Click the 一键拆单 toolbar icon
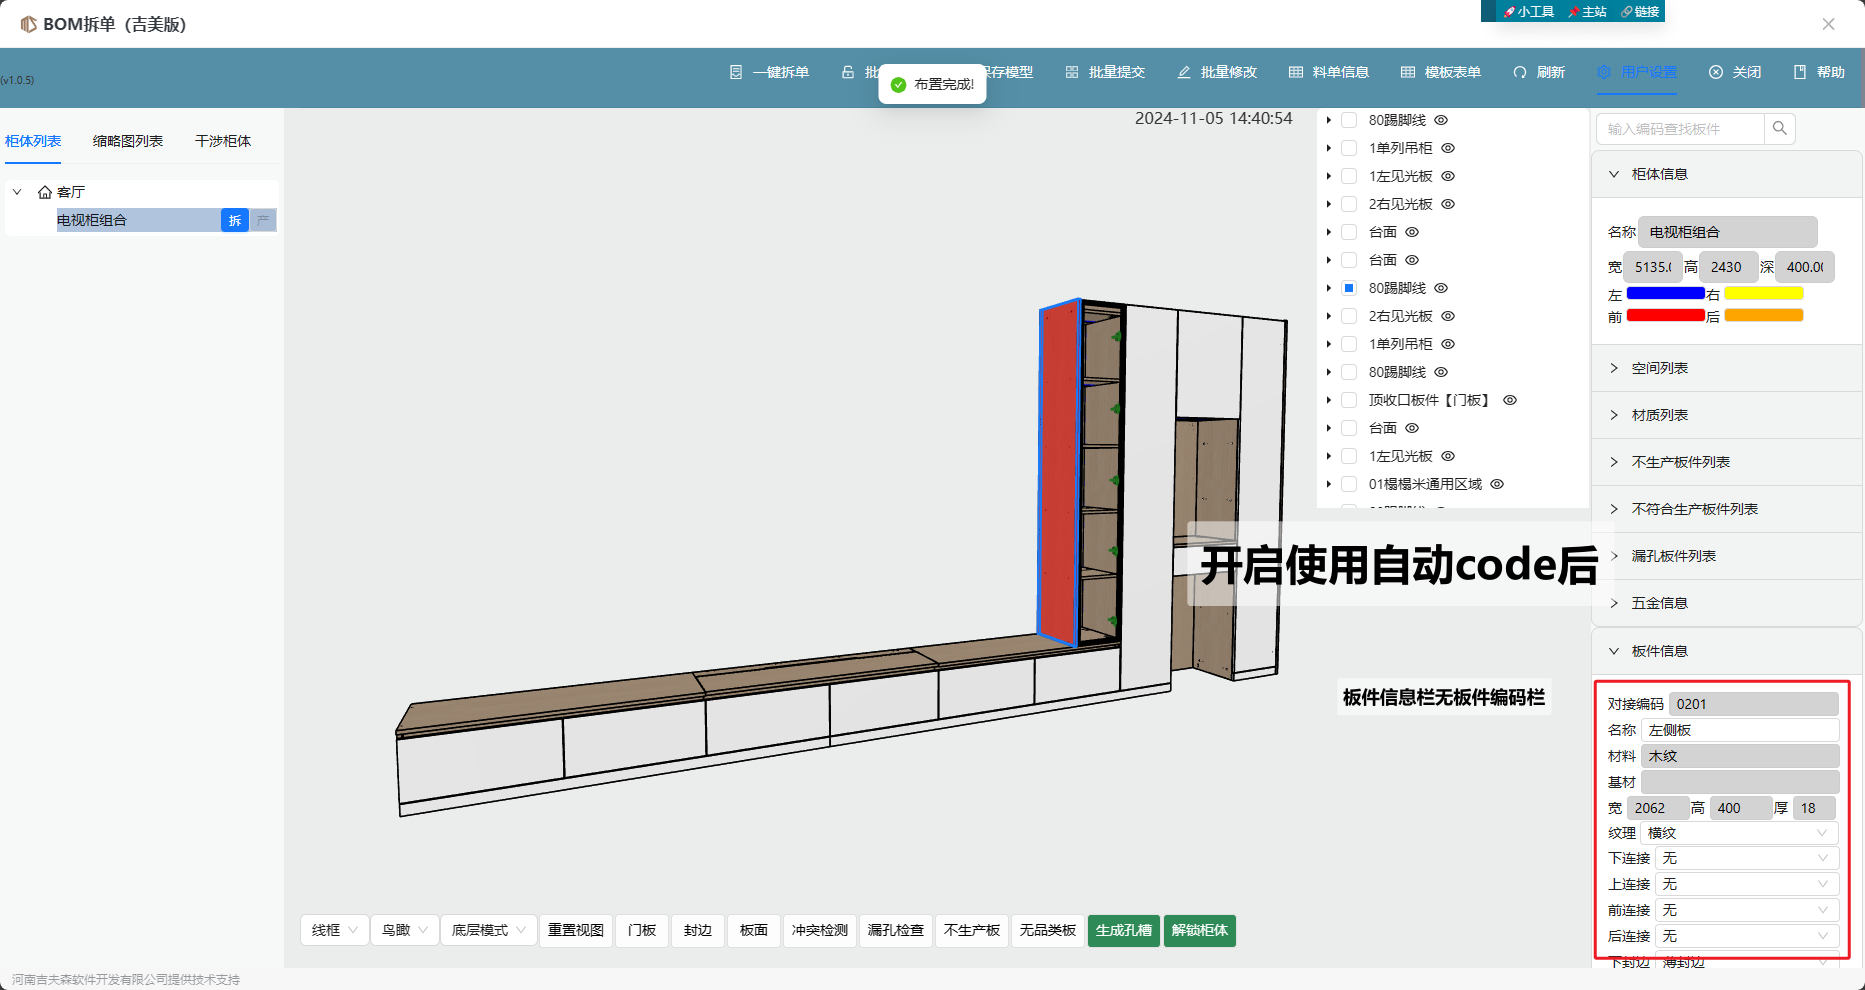 click(736, 72)
